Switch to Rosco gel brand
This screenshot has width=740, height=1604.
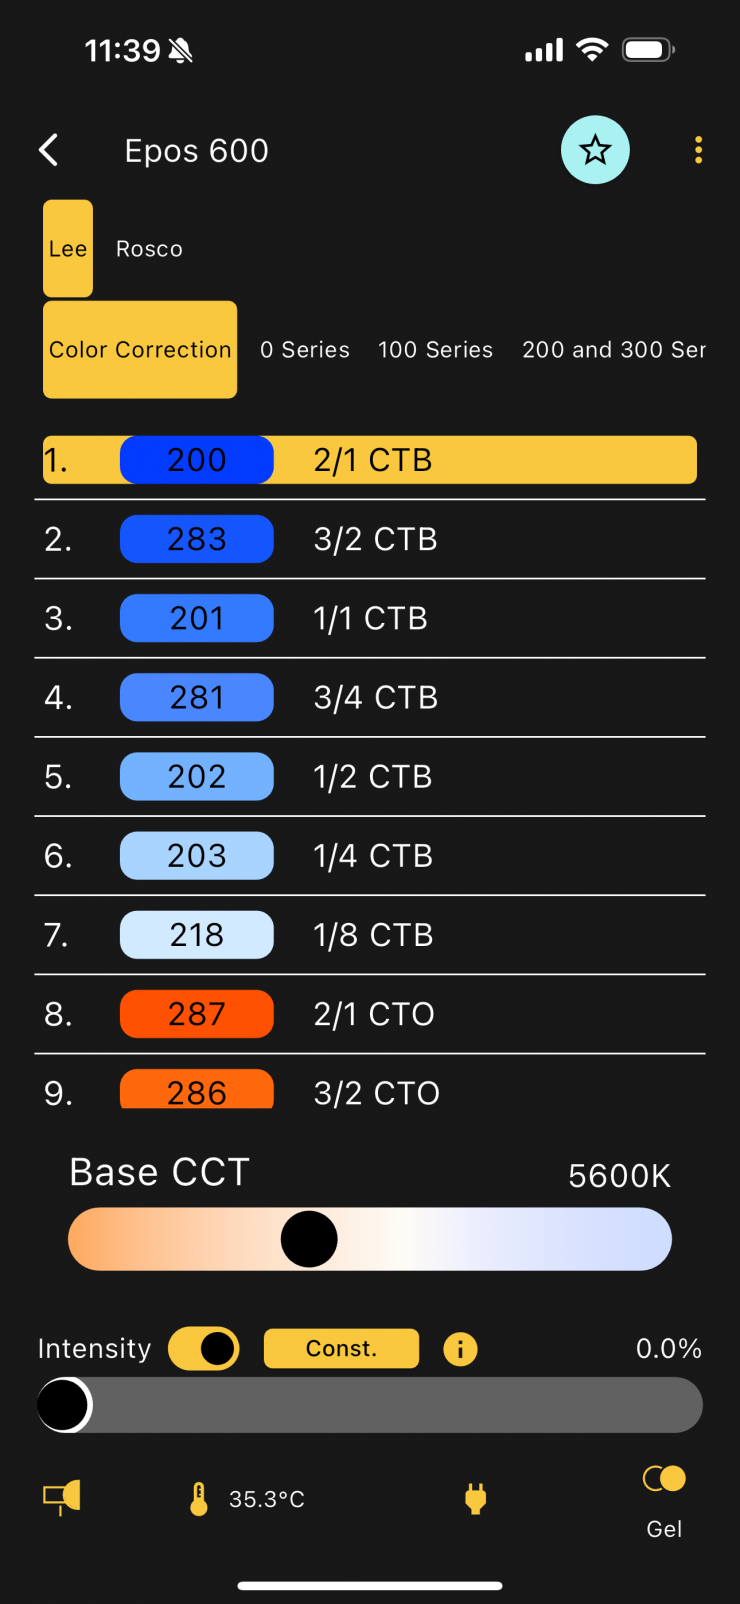149,249
